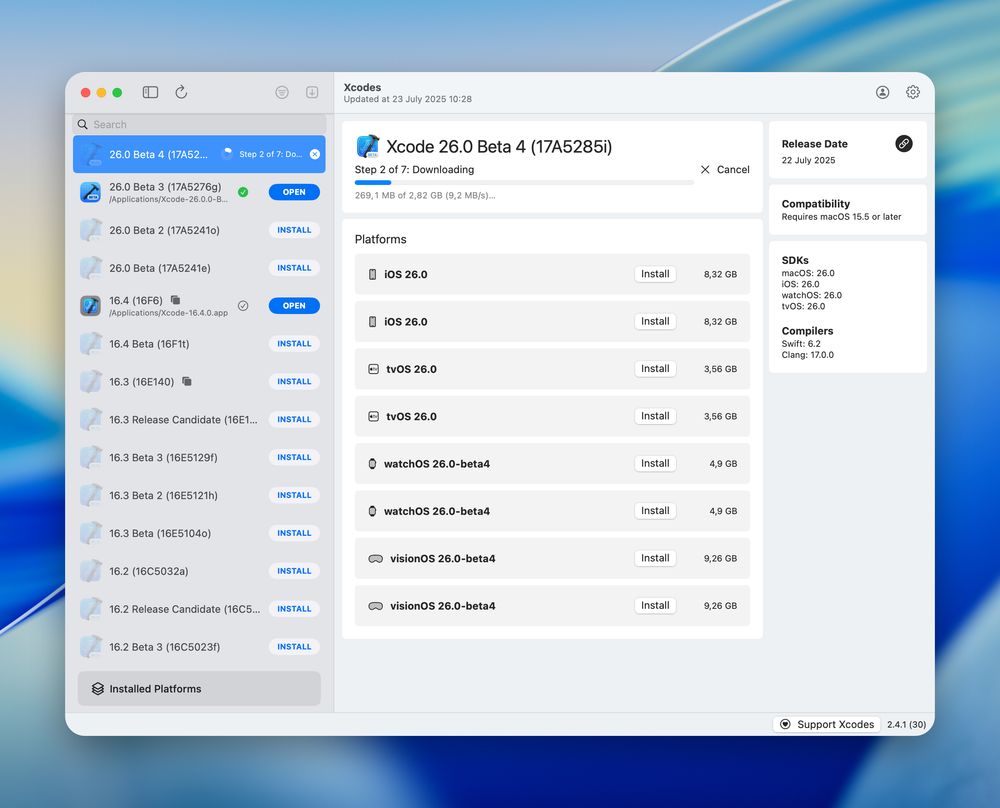The image size is (1000, 808).
Task: Install 16.4 Beta (16F1t)
Action: tap(294, 344)
